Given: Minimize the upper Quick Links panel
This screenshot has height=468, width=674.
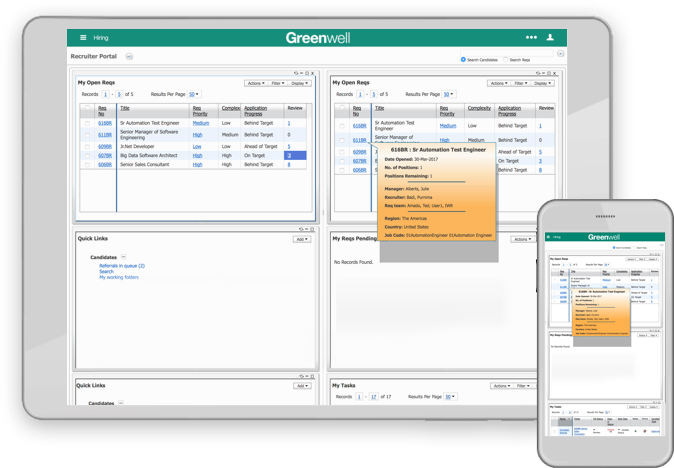Looking at the screenshot, I should point(306,229).
